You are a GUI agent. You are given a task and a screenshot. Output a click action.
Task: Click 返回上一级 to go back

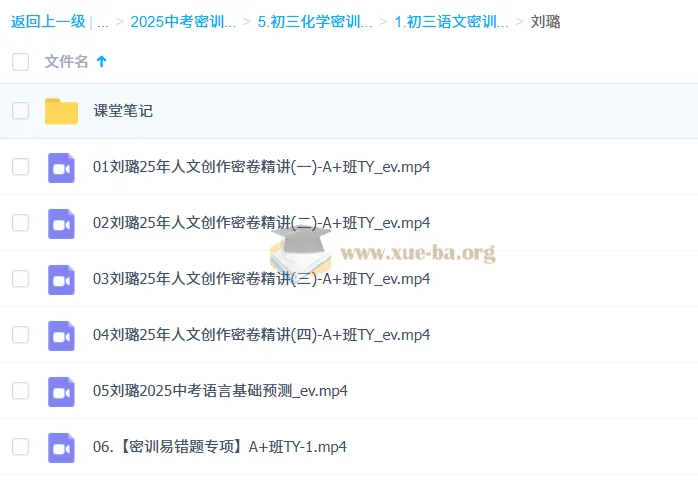click(48, 21)
